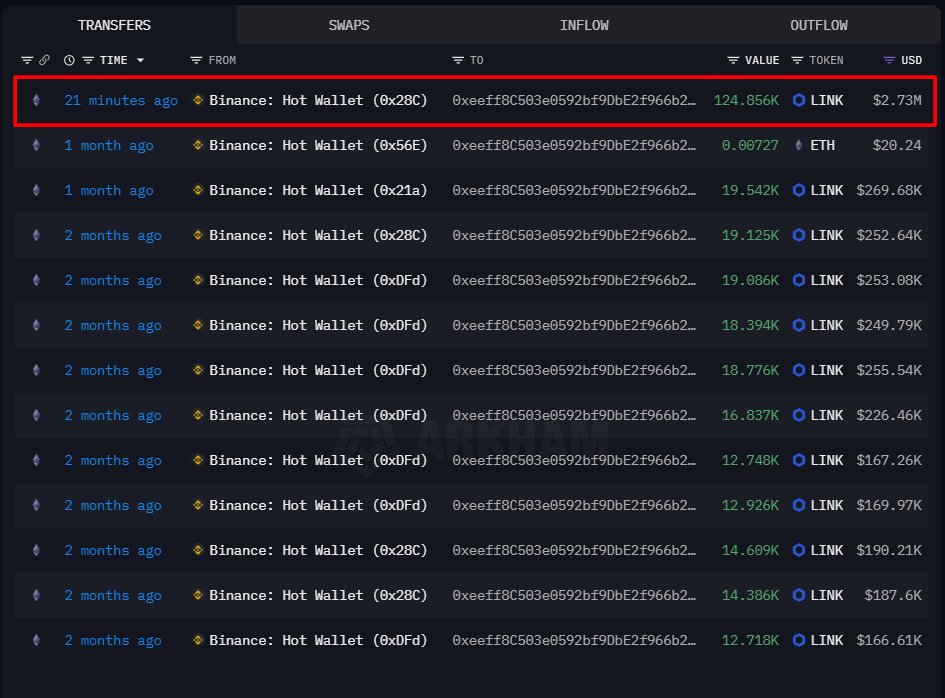945x698 pixels.
Task: Click Binance icon in the $187.6K row
Action: 198,596
